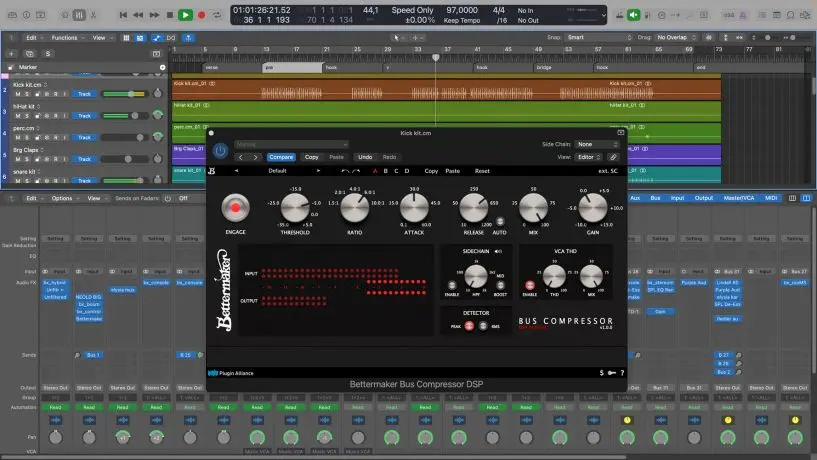Click question mark help icon in plugin

(x=622, y=373)
